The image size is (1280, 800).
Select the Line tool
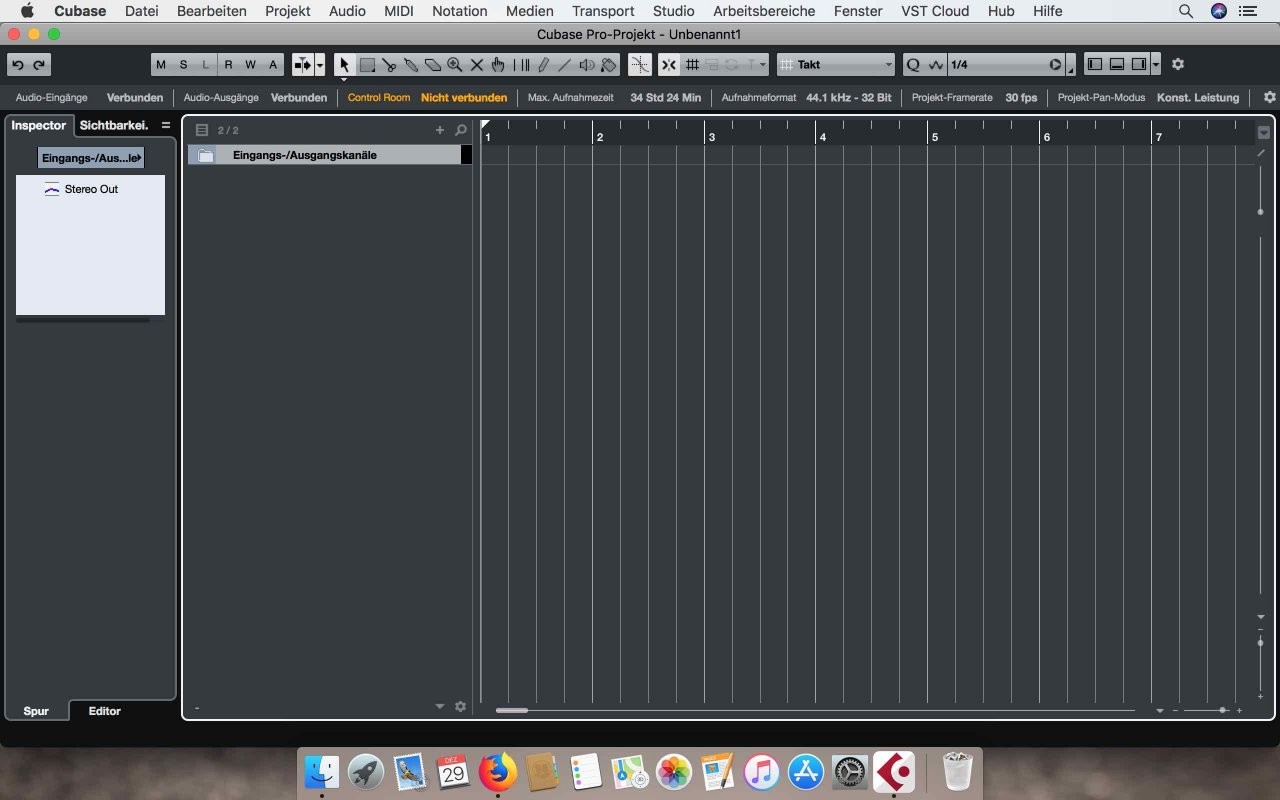pos(565,65)
